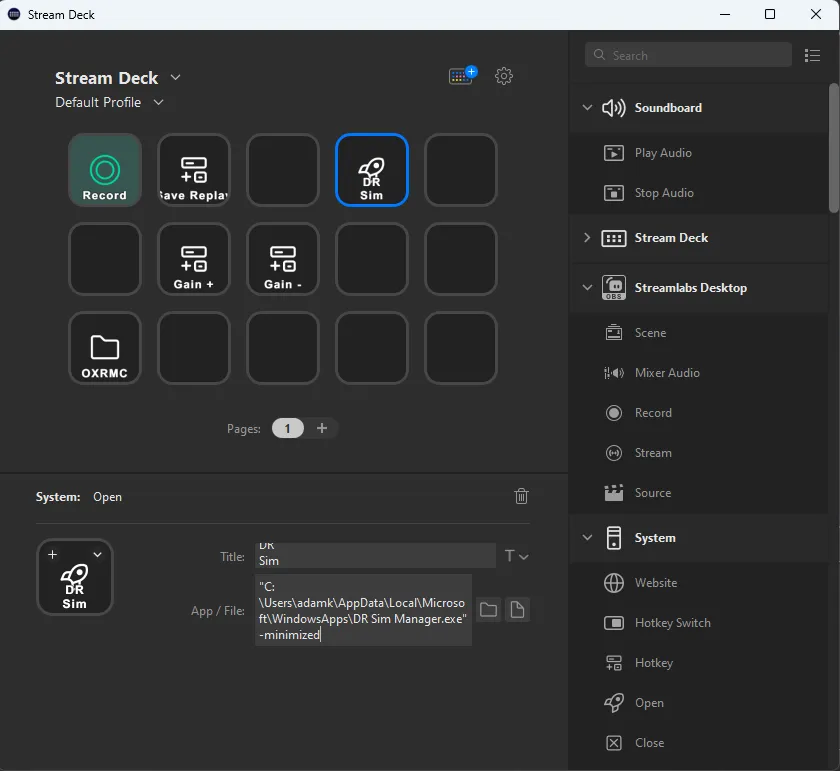
Task: Select the empty key right of Gain -
Action: [x=372, y=259]
